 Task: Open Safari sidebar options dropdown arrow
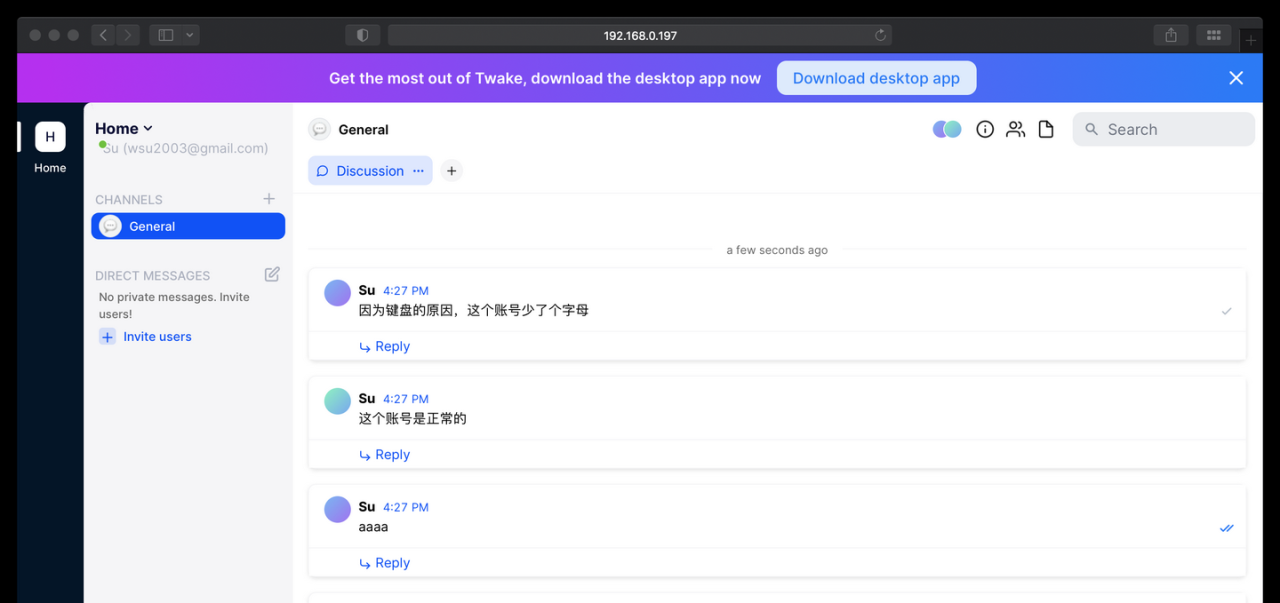[x=190, y=35]
